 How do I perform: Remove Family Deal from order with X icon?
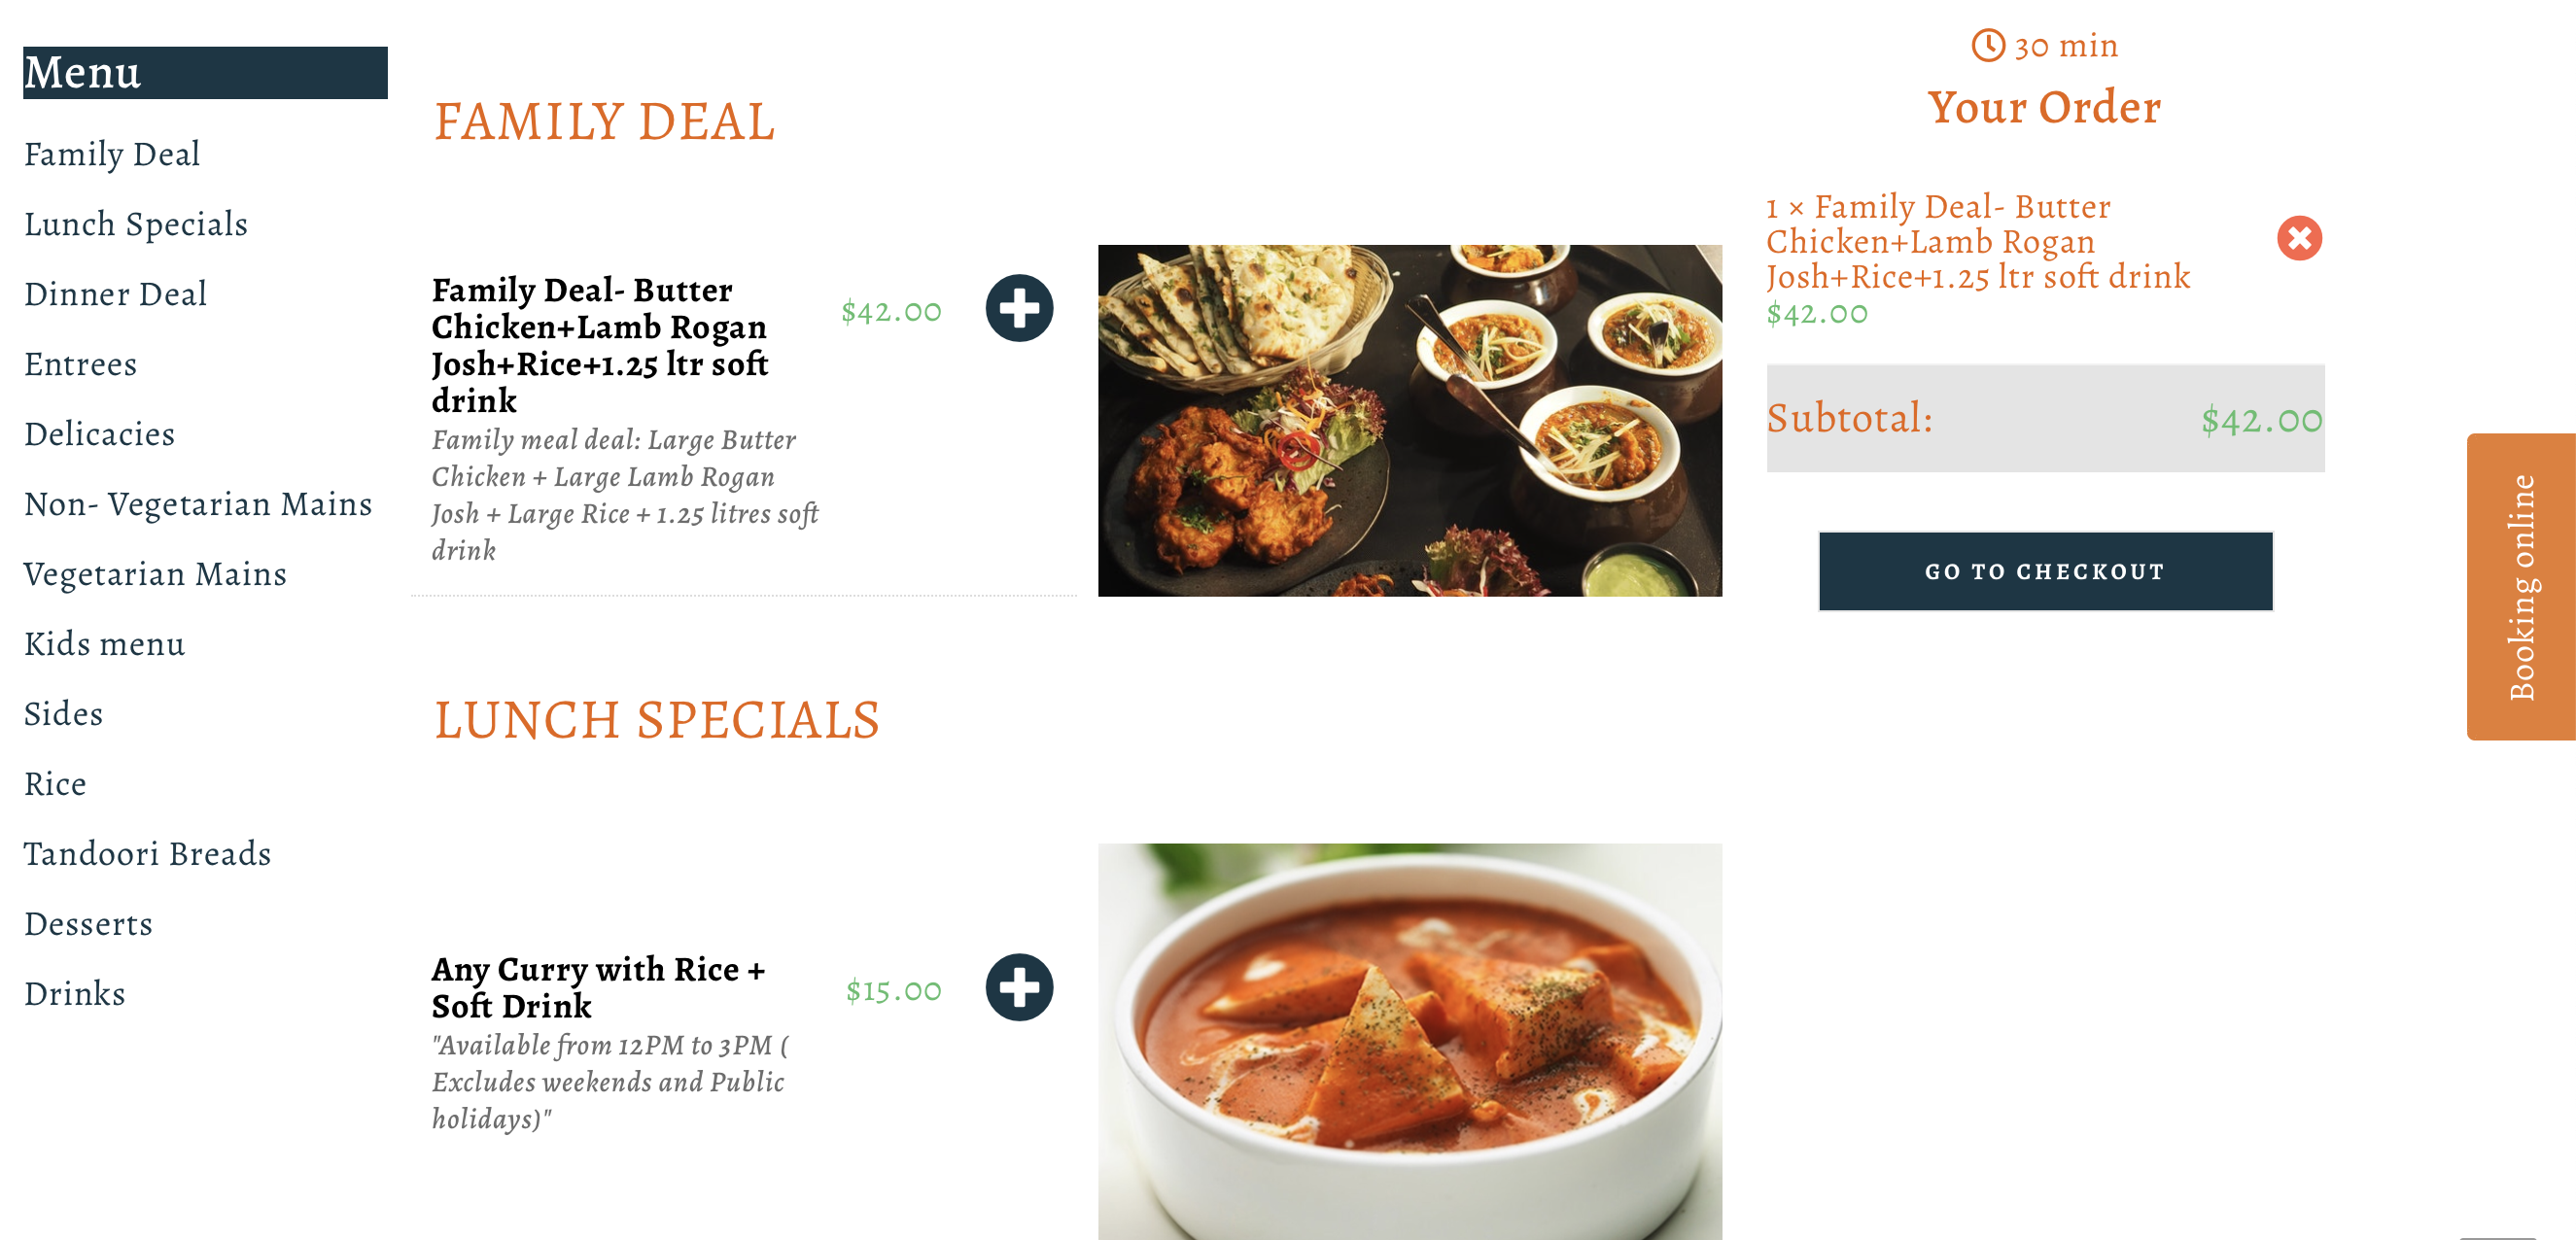(2299, 238)
